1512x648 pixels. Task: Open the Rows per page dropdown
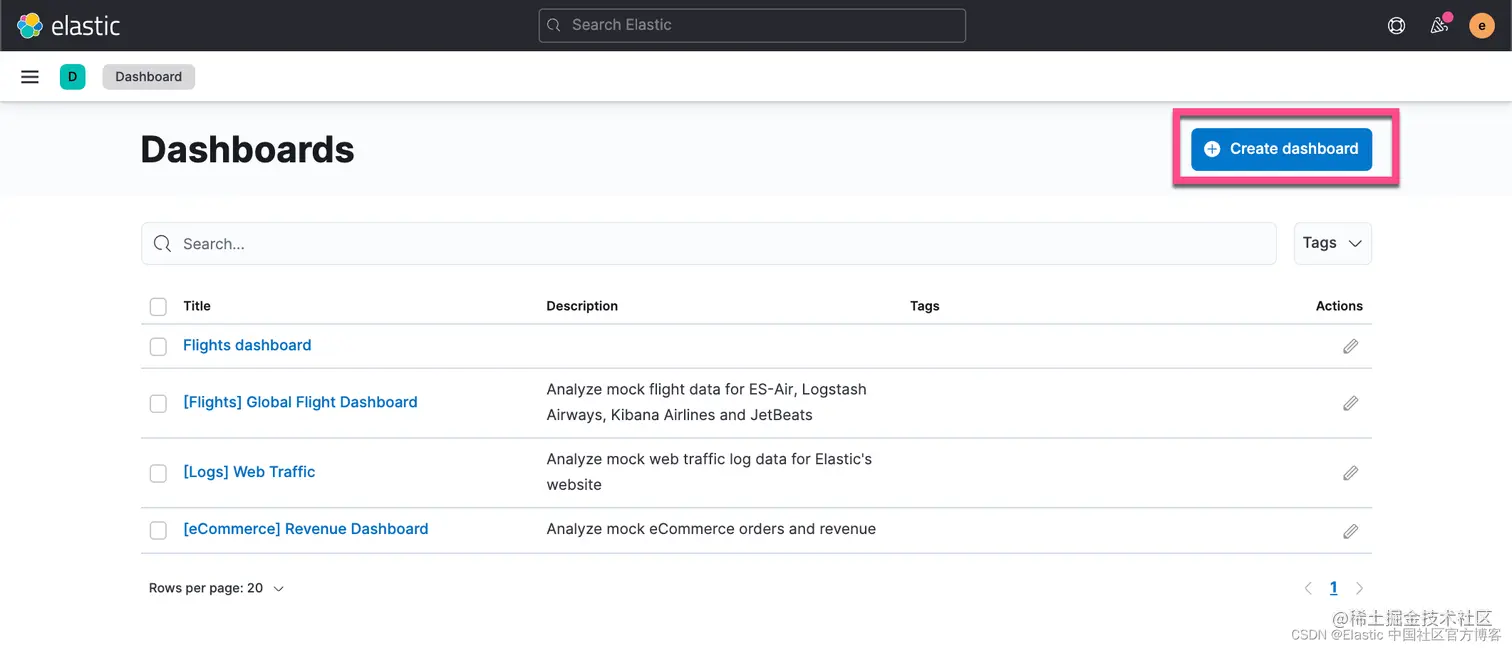click(216, 588)
